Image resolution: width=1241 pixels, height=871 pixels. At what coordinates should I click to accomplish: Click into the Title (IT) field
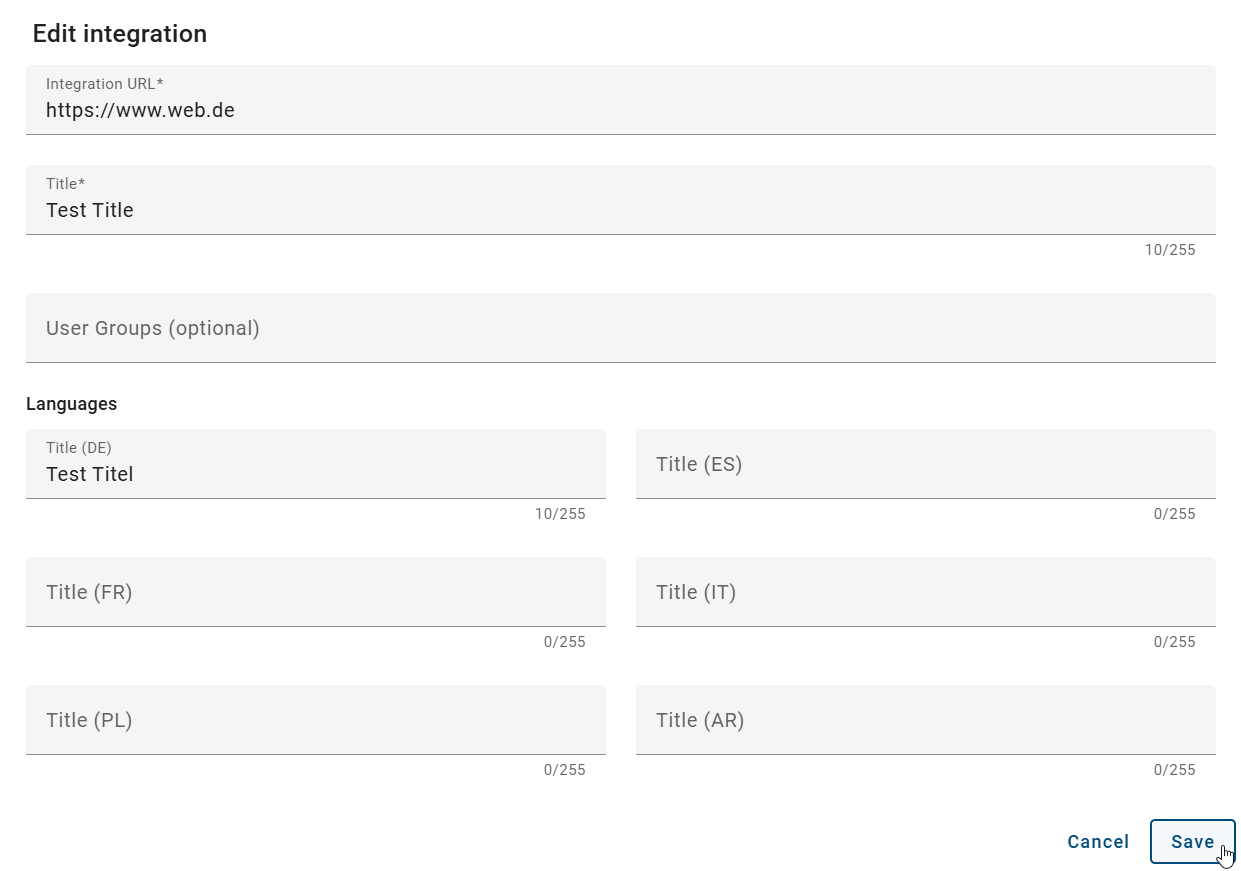point(925,592)
